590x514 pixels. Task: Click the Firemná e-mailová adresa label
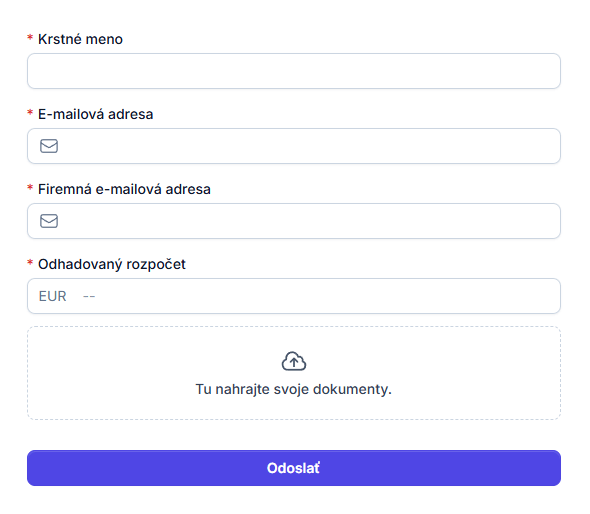tap(124, 189)
